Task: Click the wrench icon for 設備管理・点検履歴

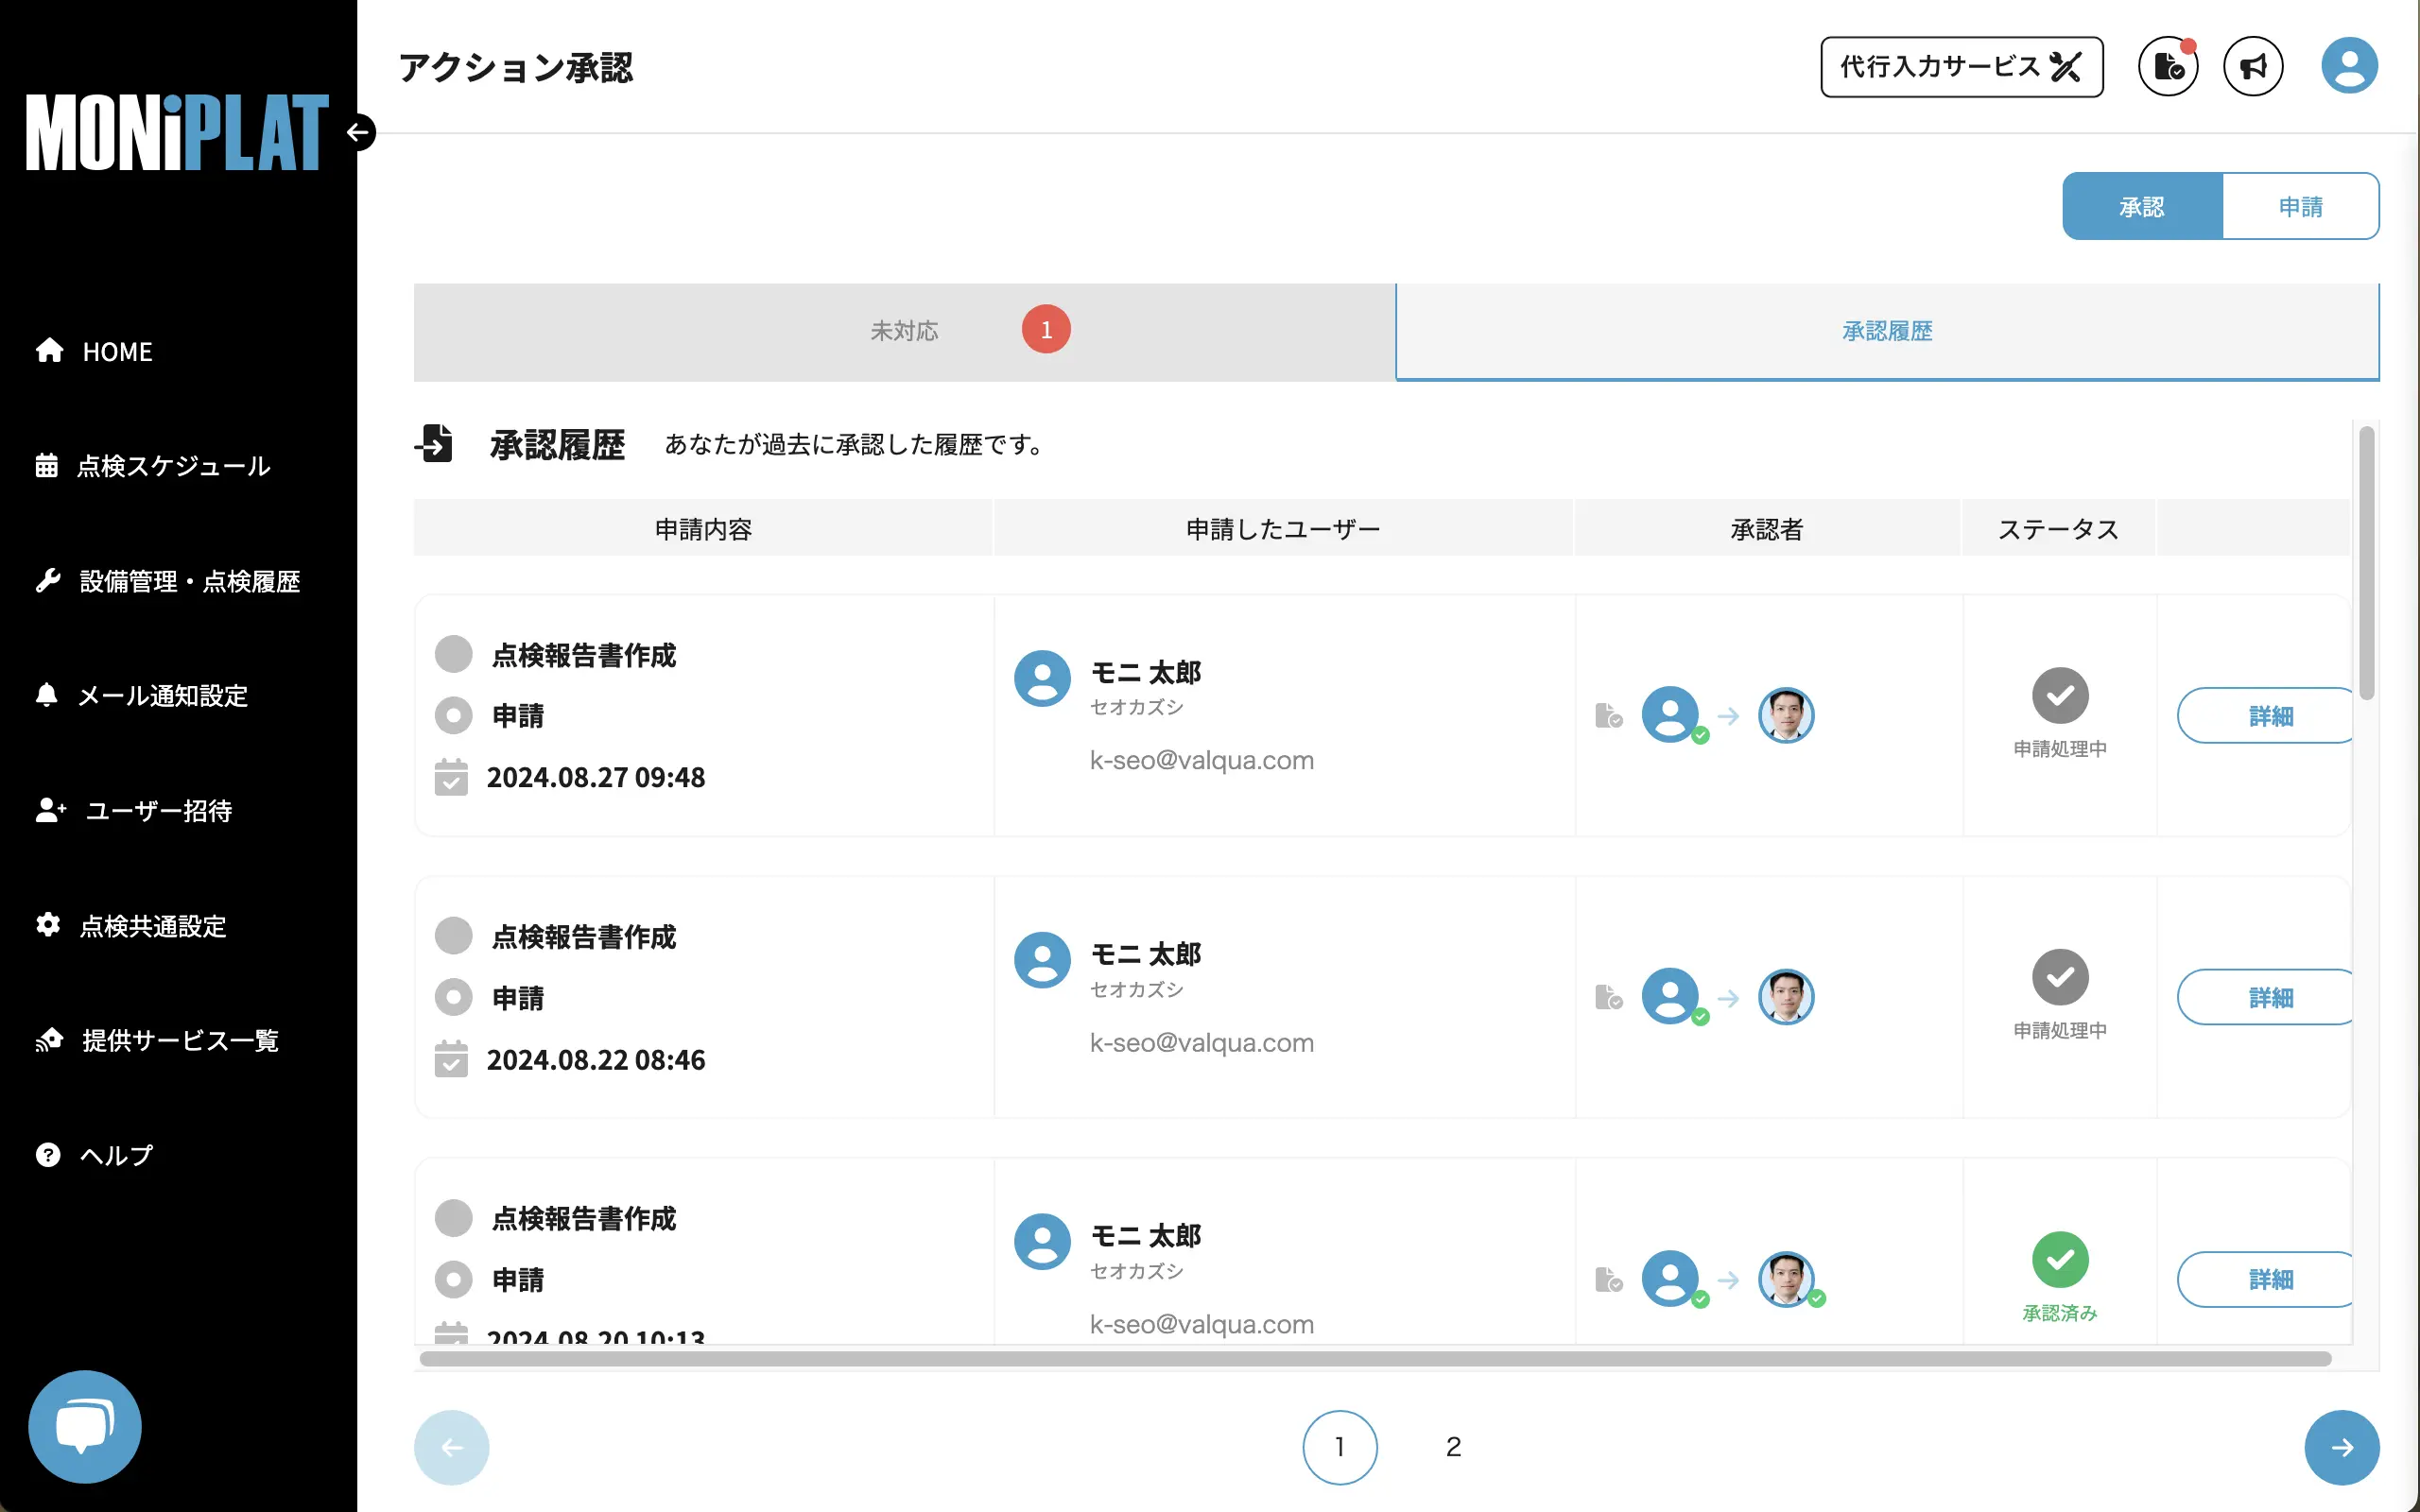Action: (x=49, y=581)
